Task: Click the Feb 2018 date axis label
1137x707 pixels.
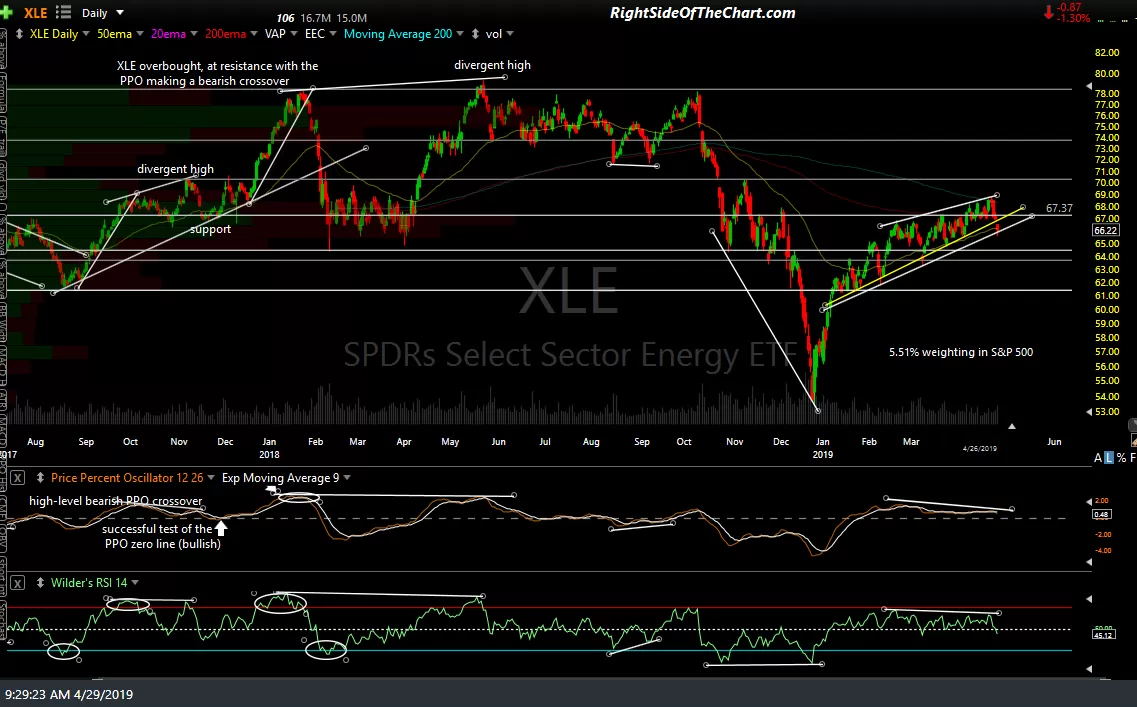Action: [x=315, y=442]
